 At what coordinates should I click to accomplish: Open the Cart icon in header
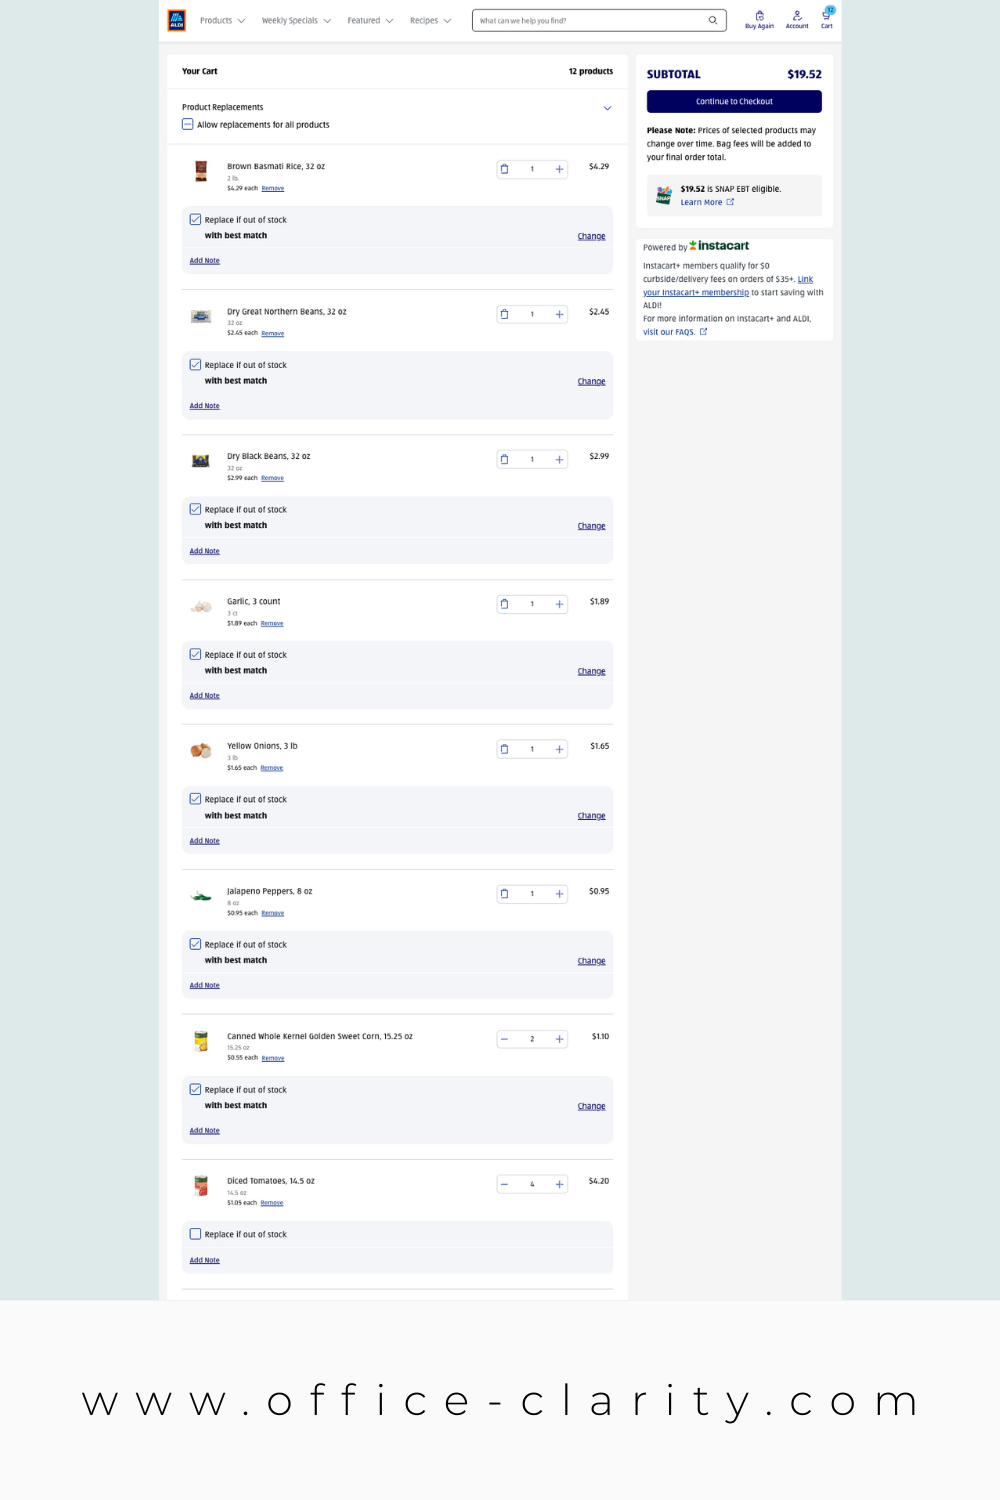pyautogui.click(x=827, y=17)
